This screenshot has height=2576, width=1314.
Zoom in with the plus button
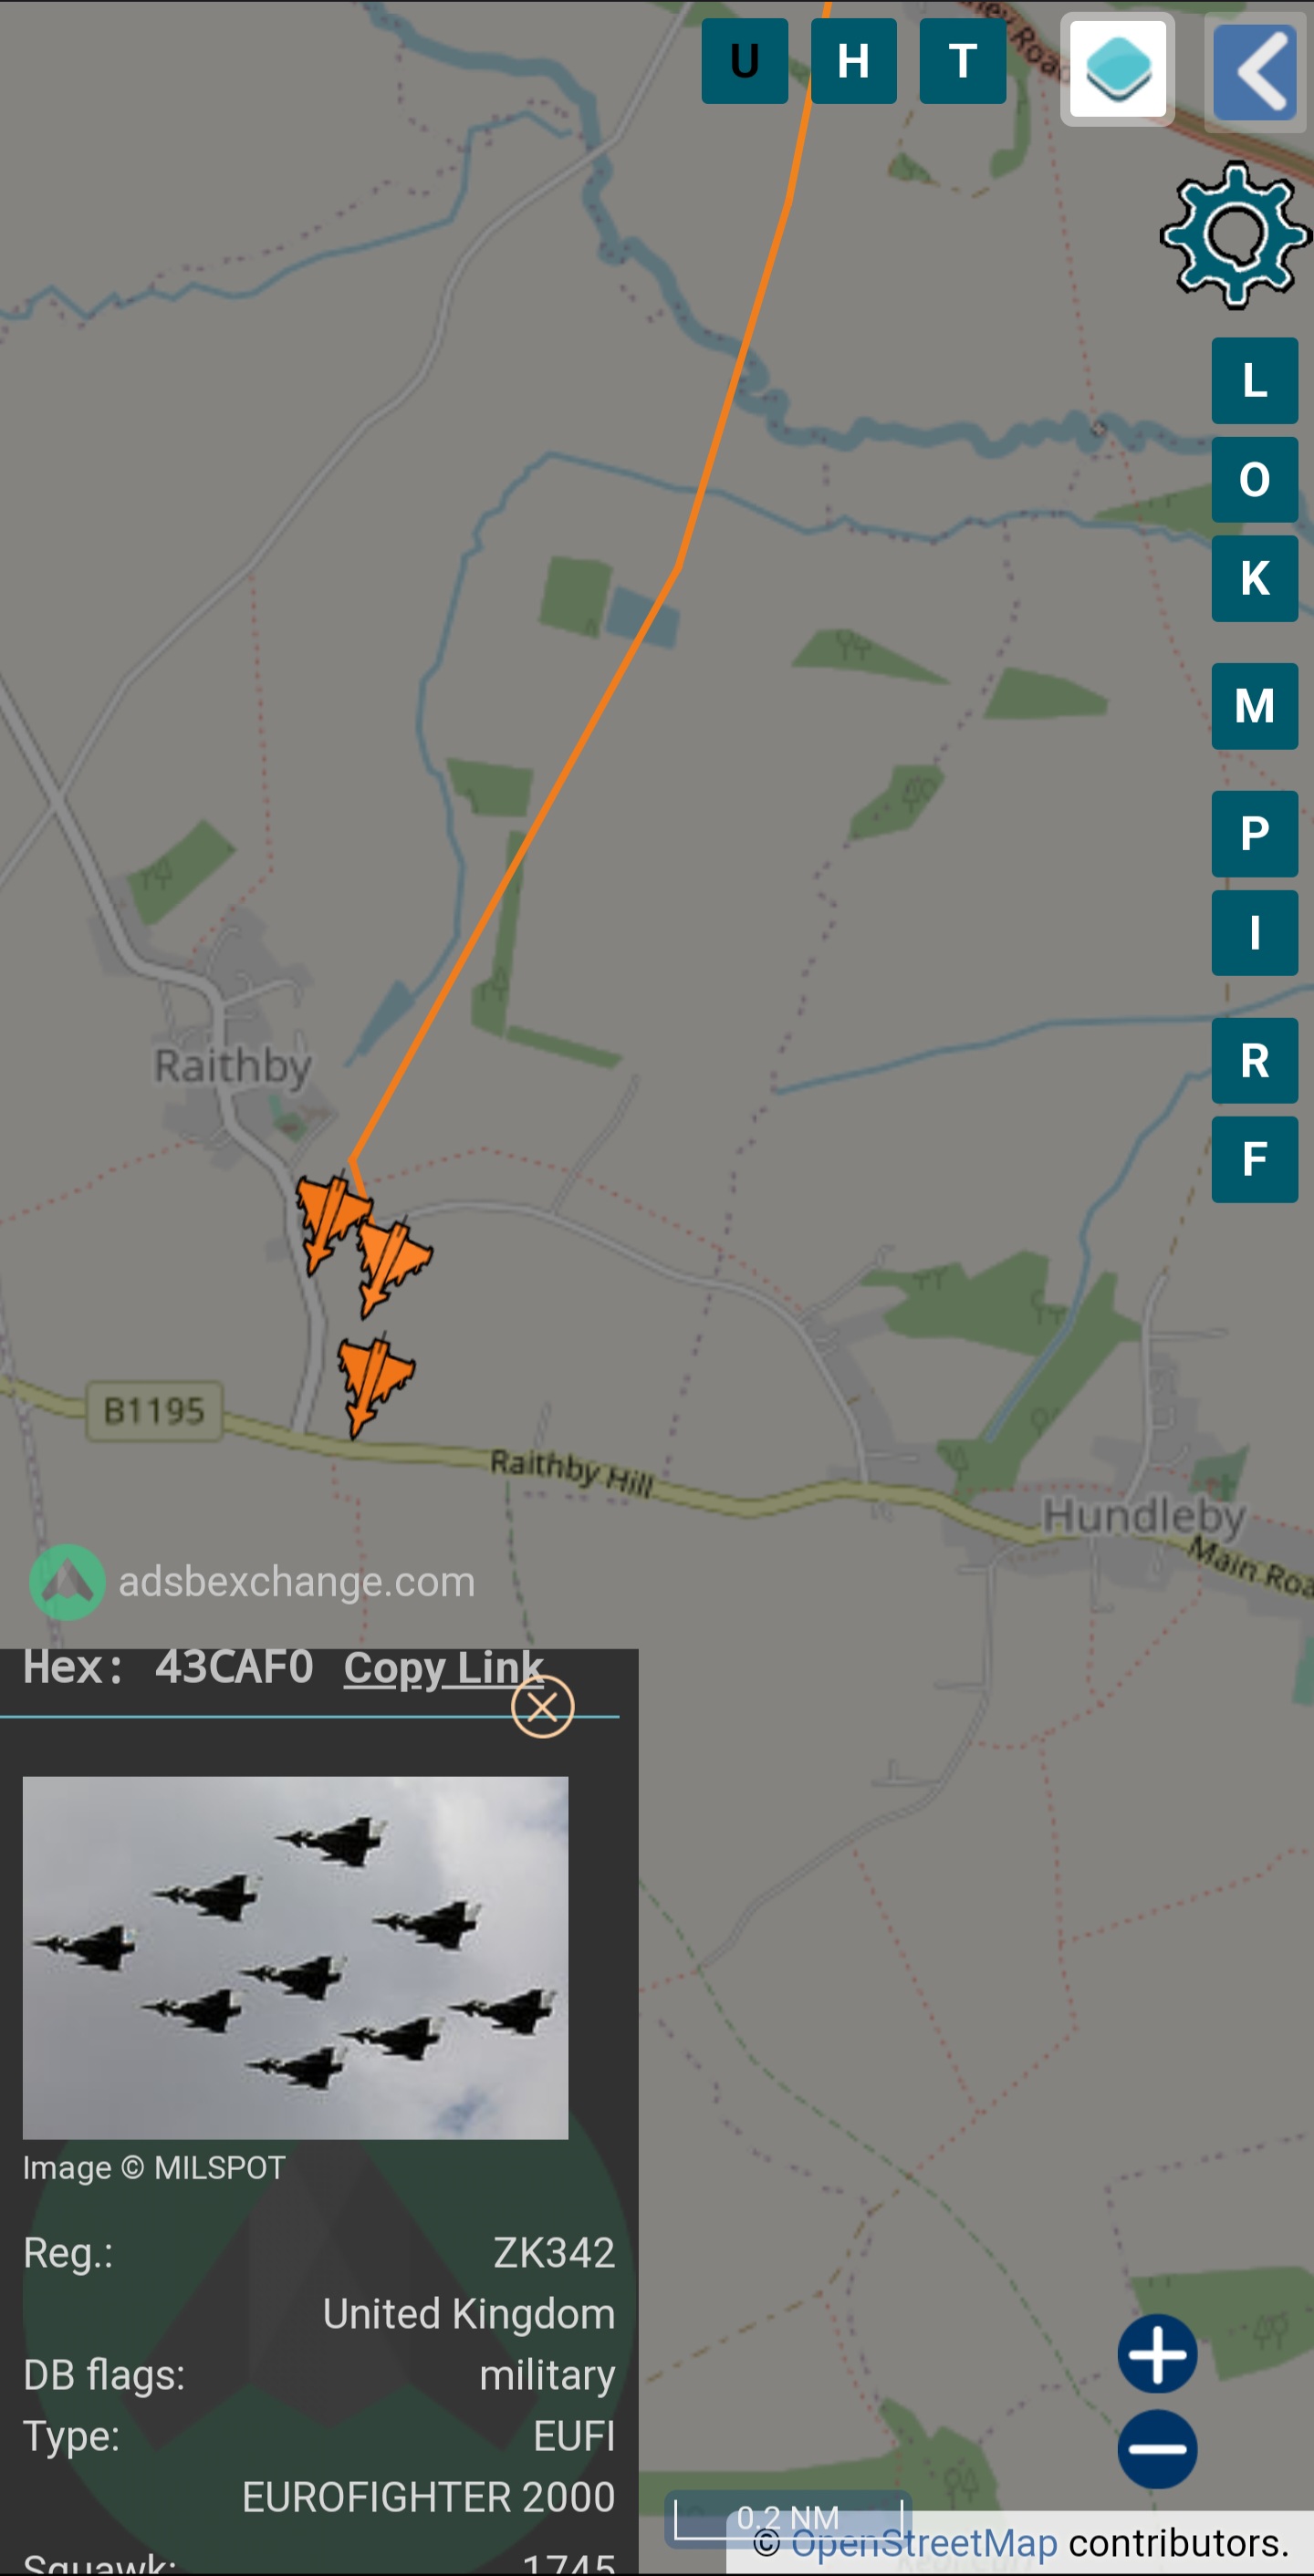1157,2354
